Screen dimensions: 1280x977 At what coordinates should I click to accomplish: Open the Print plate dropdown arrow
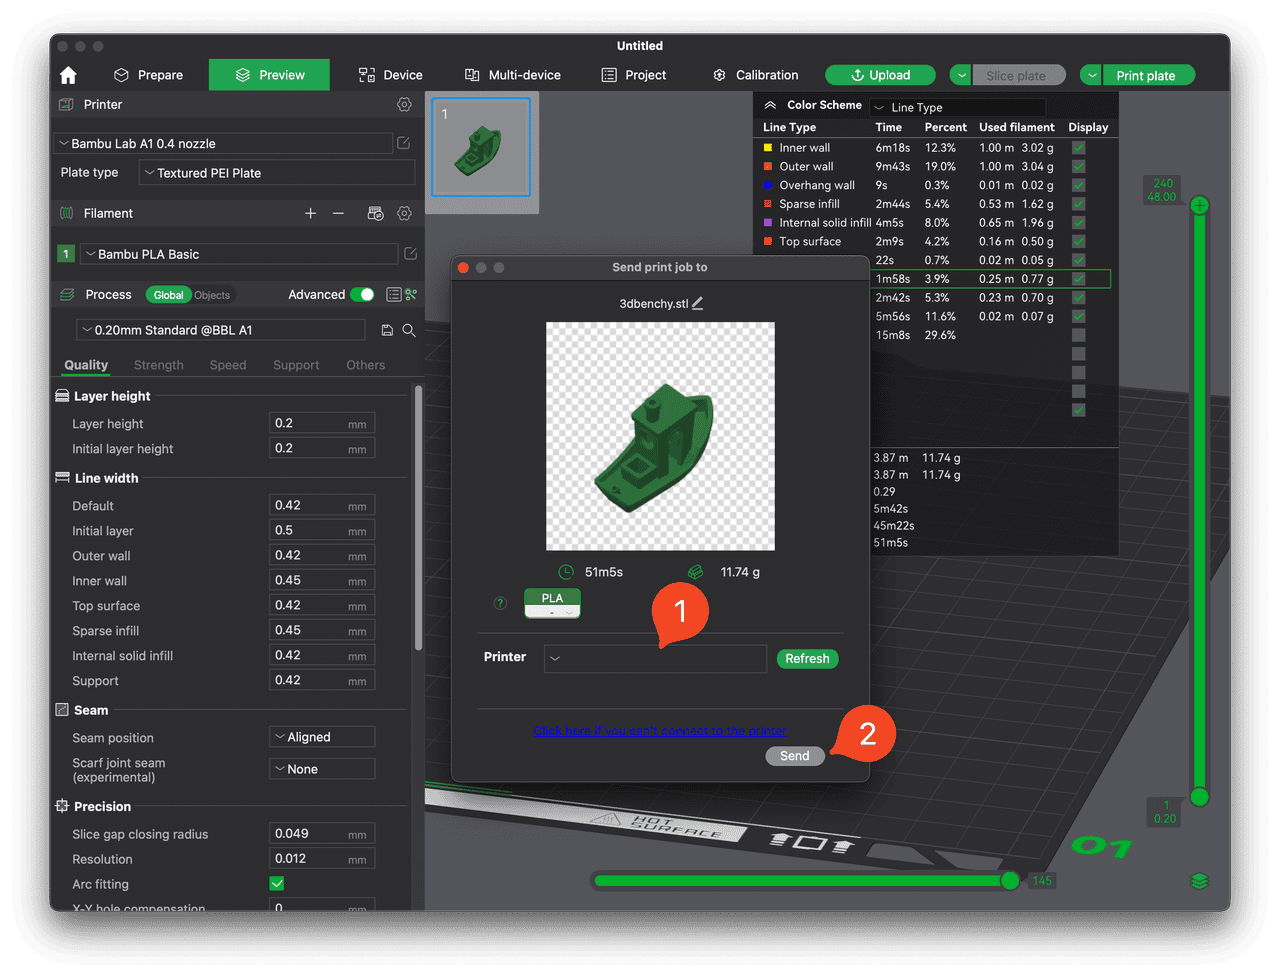[1092, 75]
